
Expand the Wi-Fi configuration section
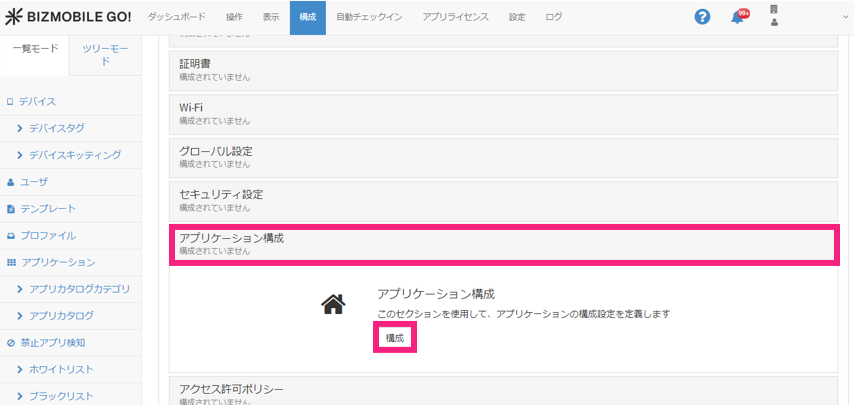point(502,113)
